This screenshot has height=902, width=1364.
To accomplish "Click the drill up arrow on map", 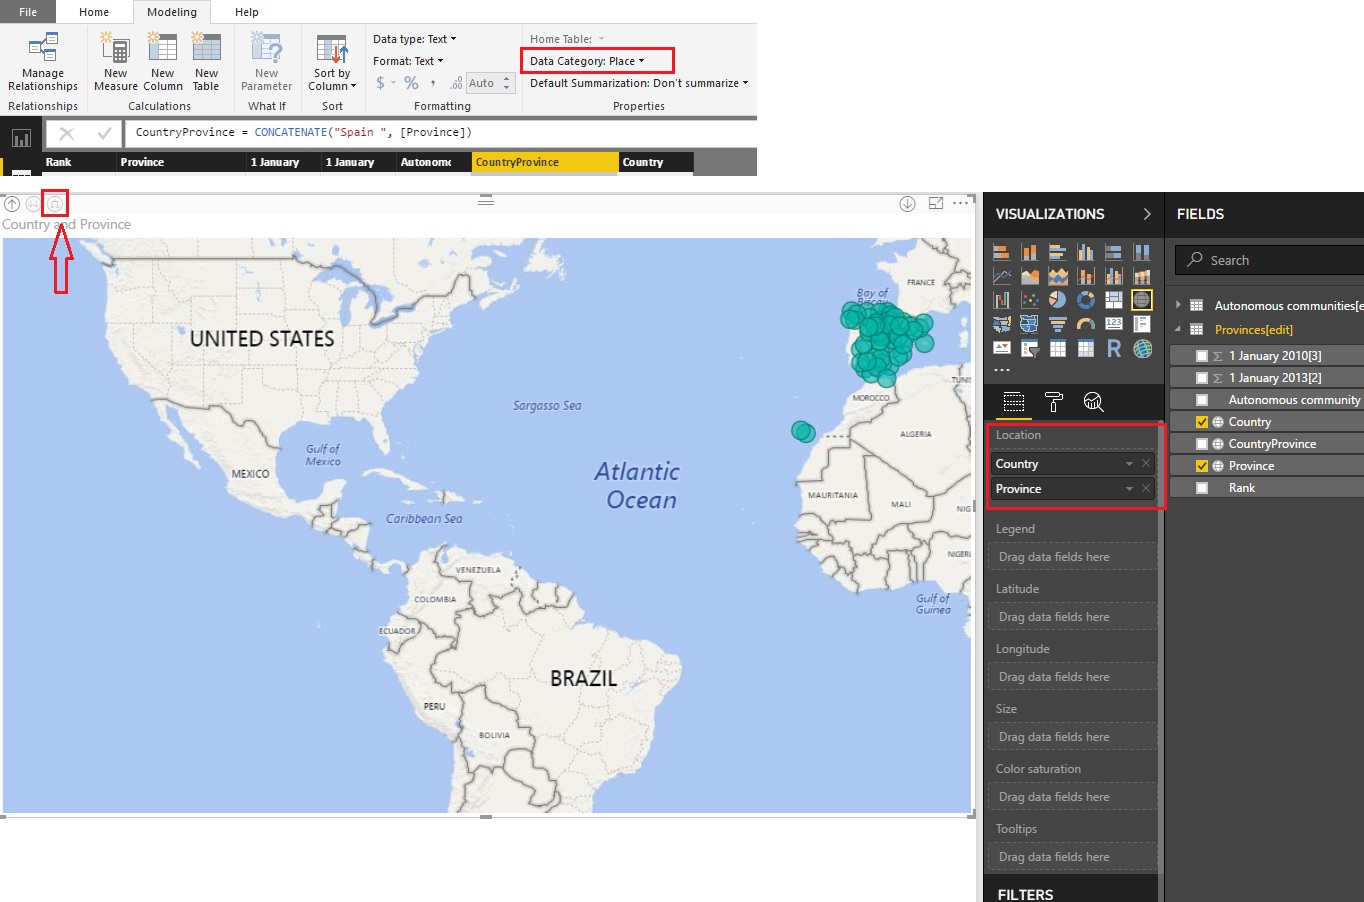I will (12, 204).
